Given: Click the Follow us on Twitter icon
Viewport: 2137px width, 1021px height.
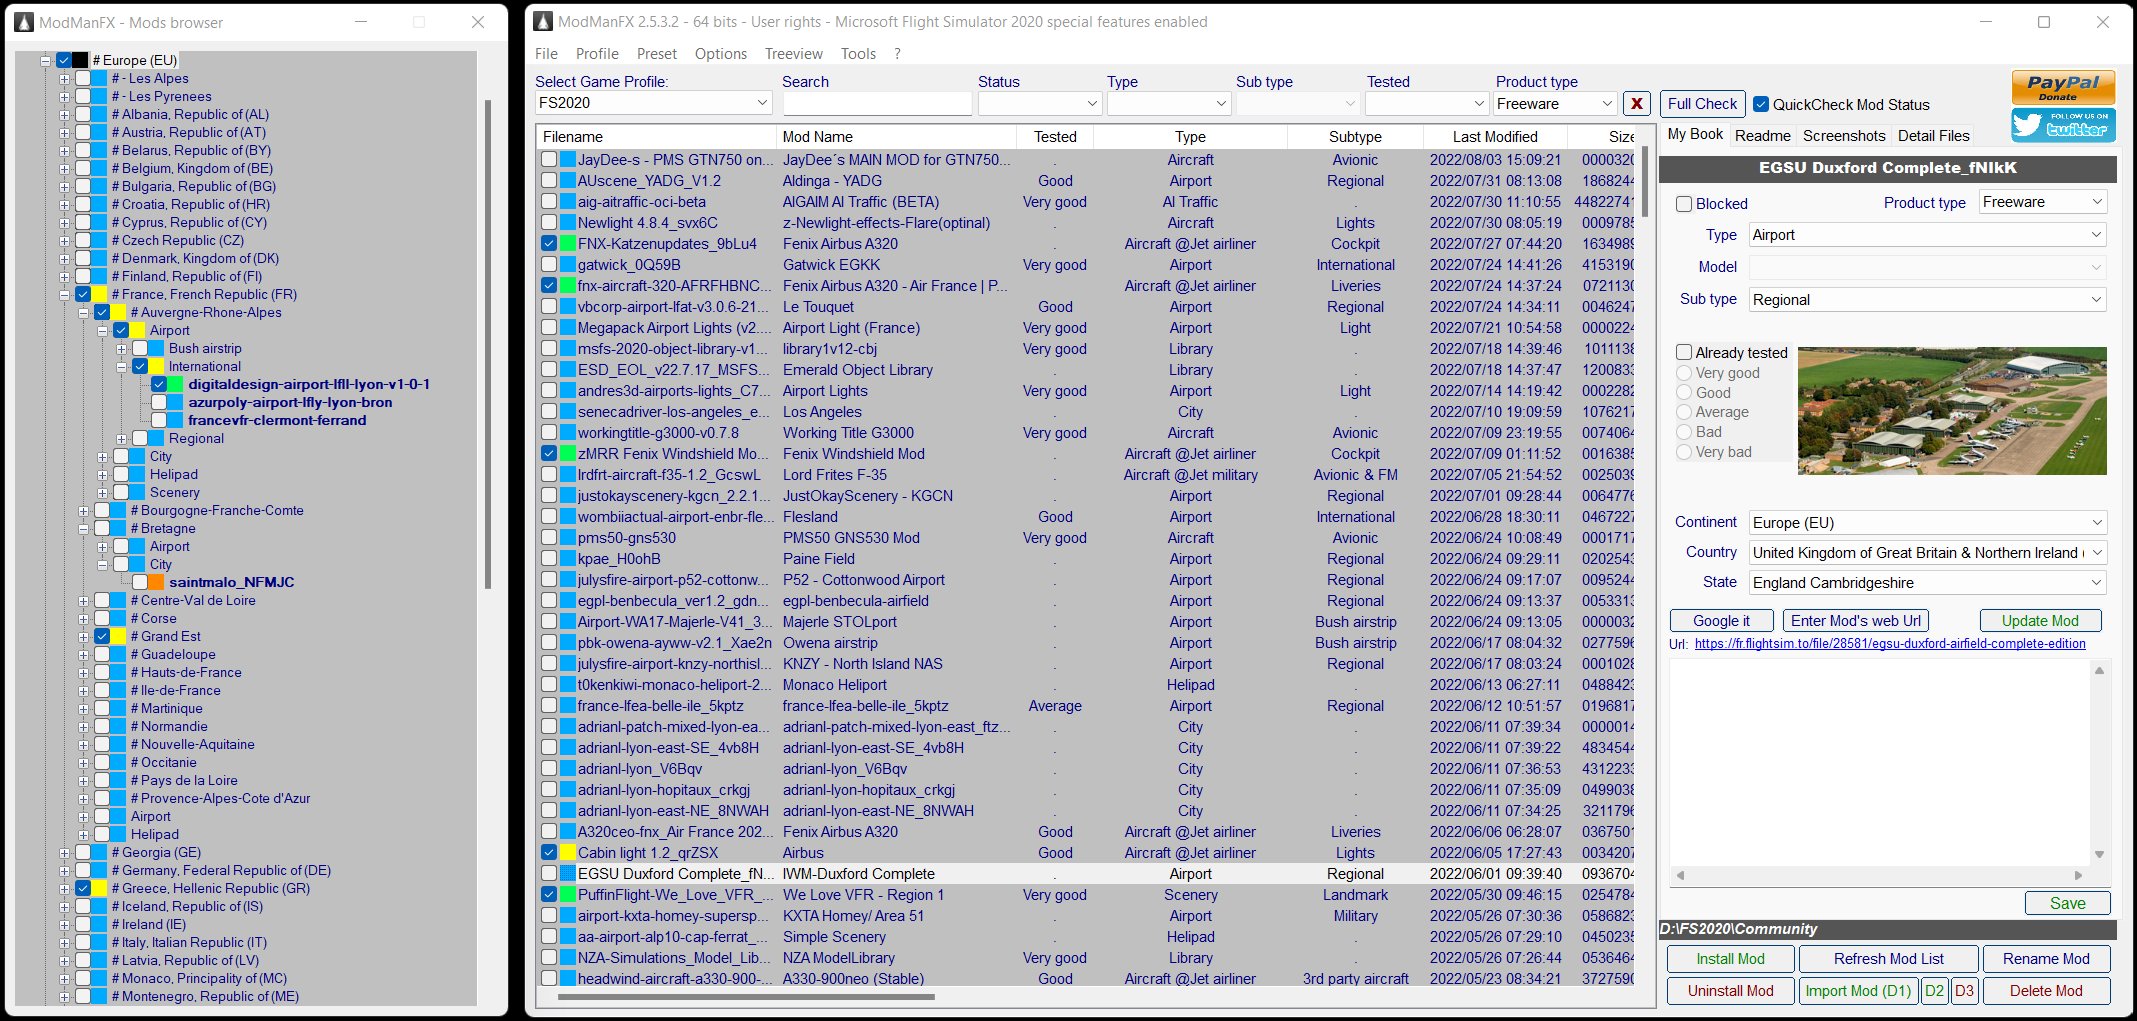Looking at the screenshot, I should (x=2063, y=124).
